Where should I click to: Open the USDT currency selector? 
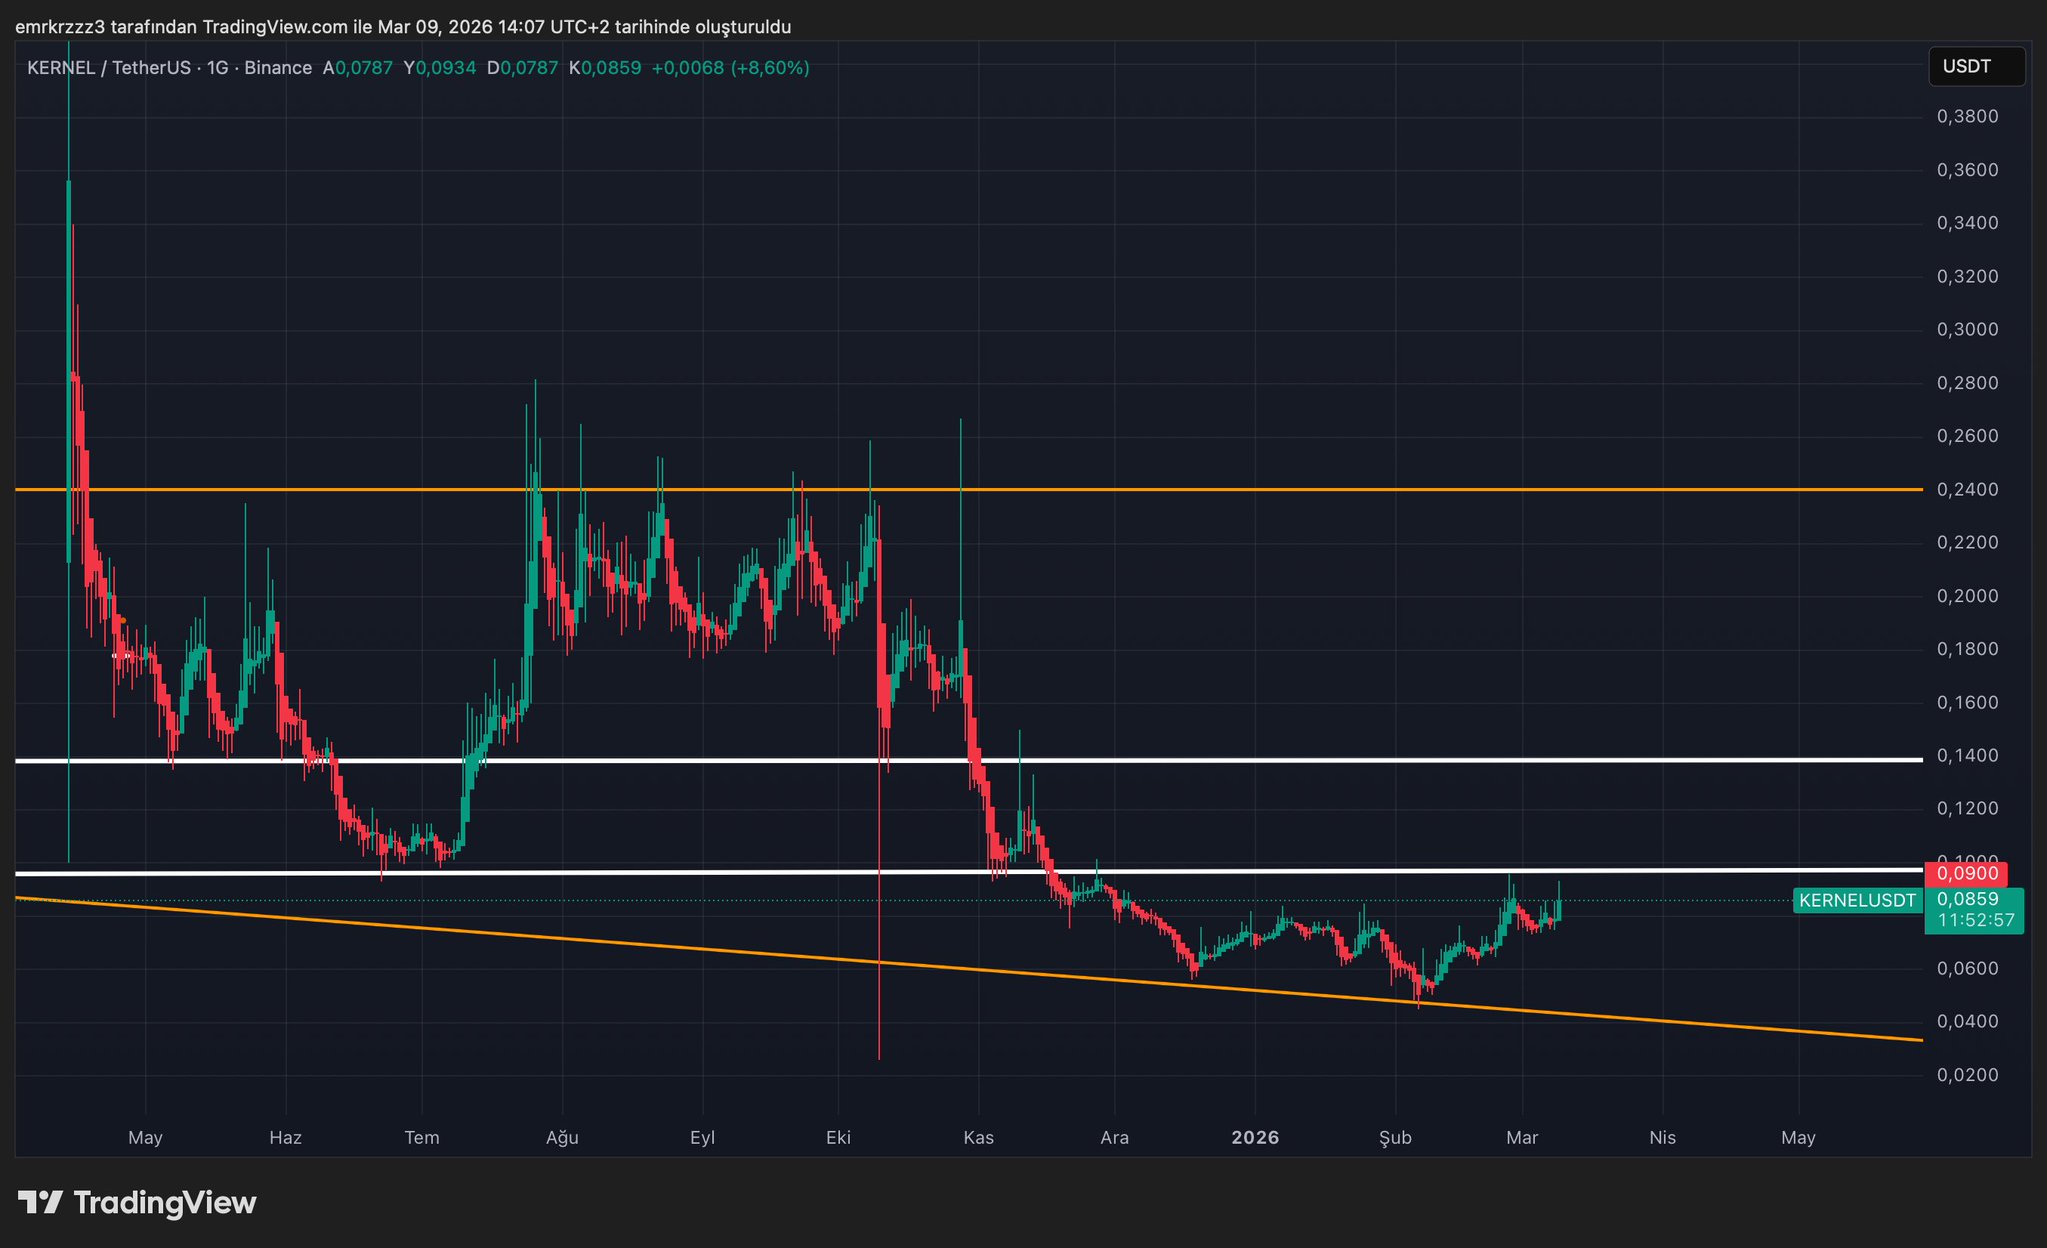click(1975, 67)
